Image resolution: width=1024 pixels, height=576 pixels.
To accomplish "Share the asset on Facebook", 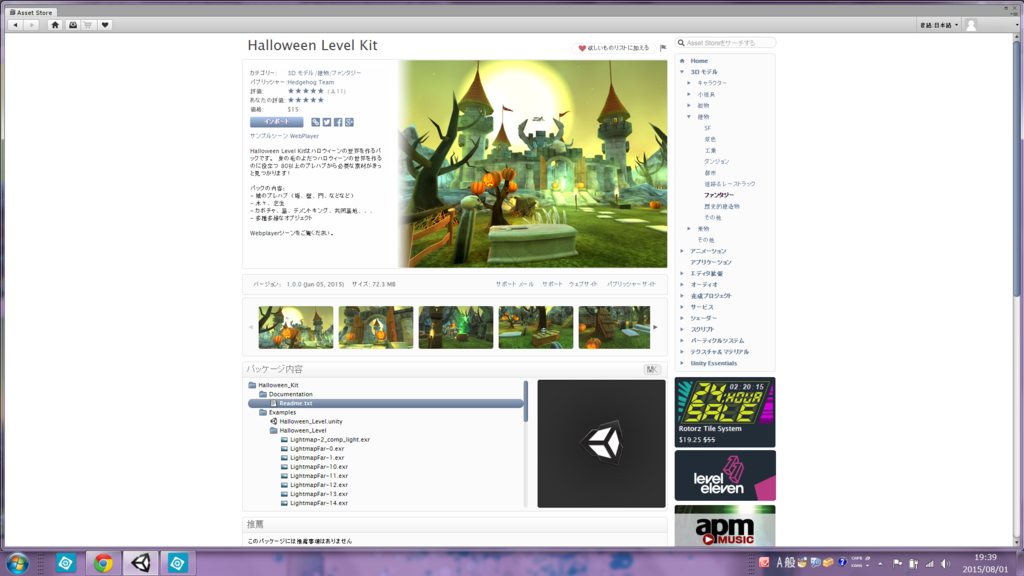I will point(338,121).
